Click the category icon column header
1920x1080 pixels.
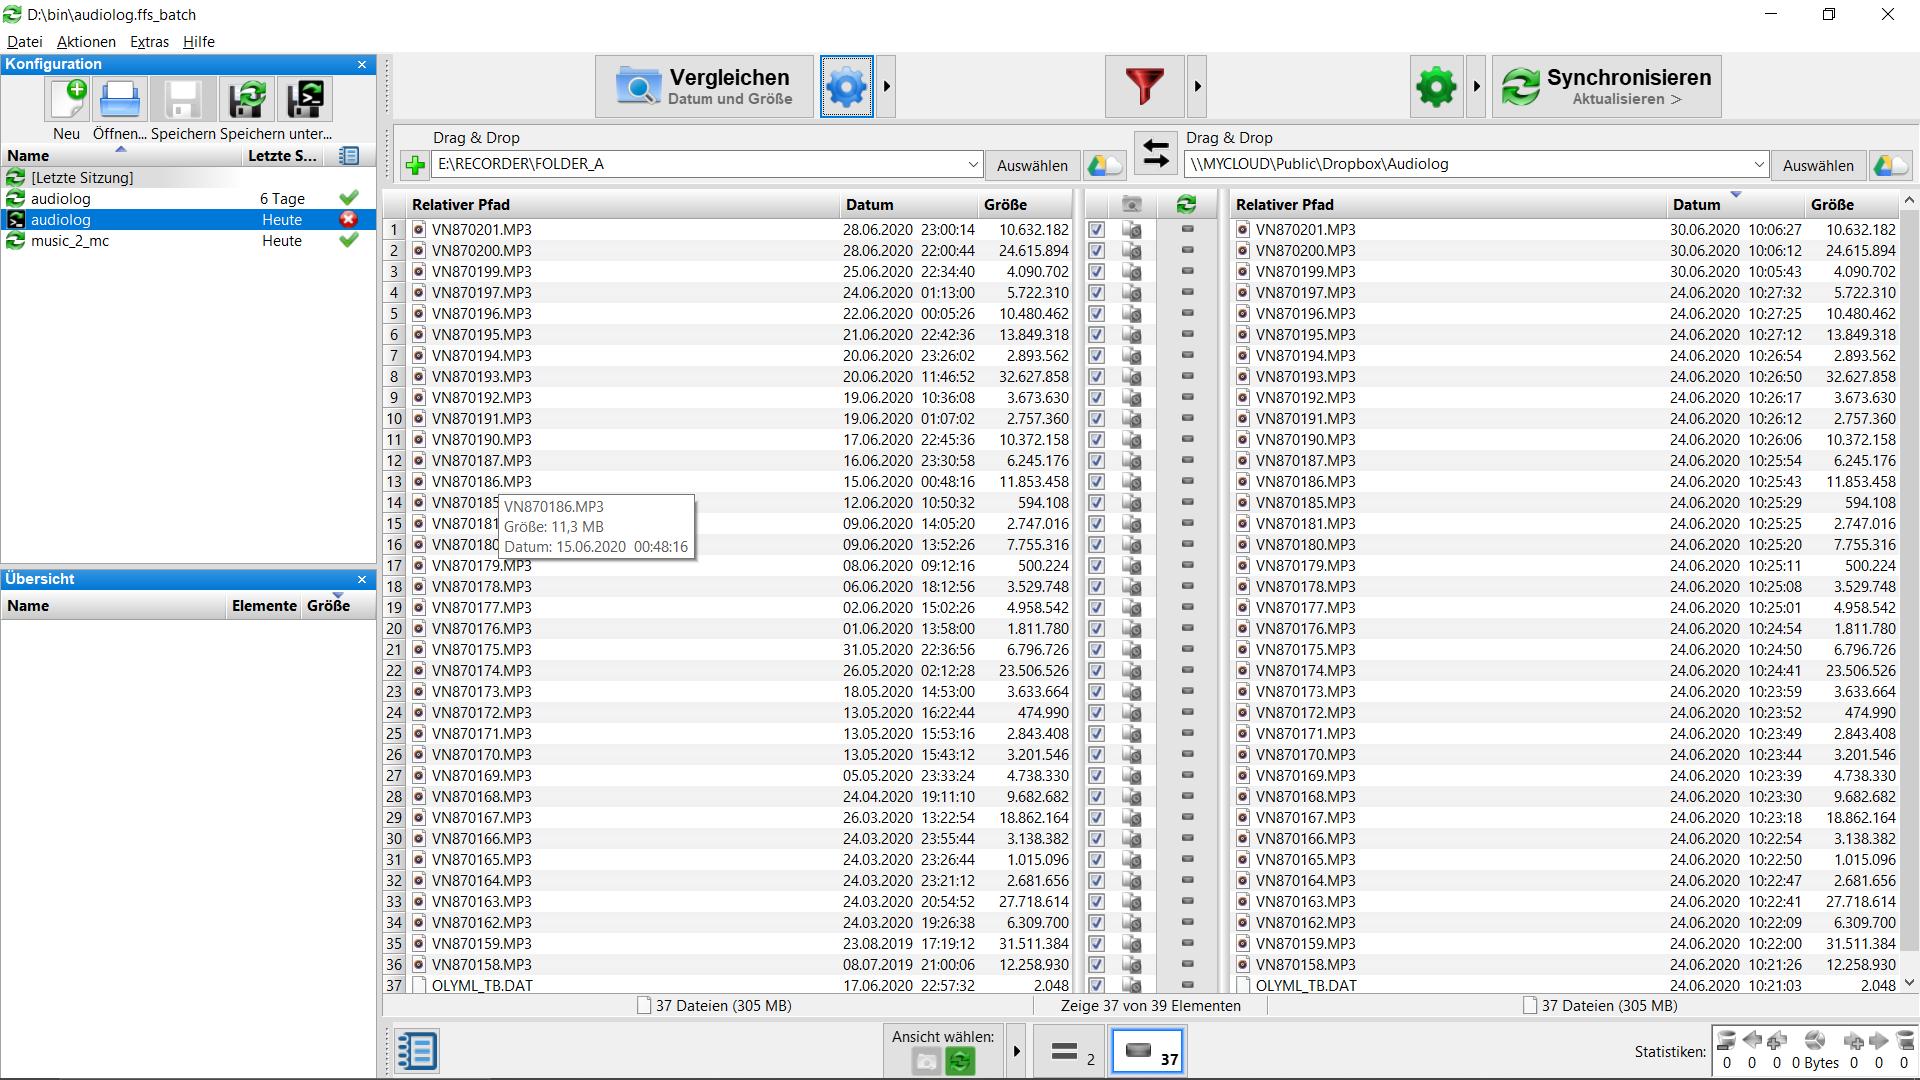(1131, 205)
